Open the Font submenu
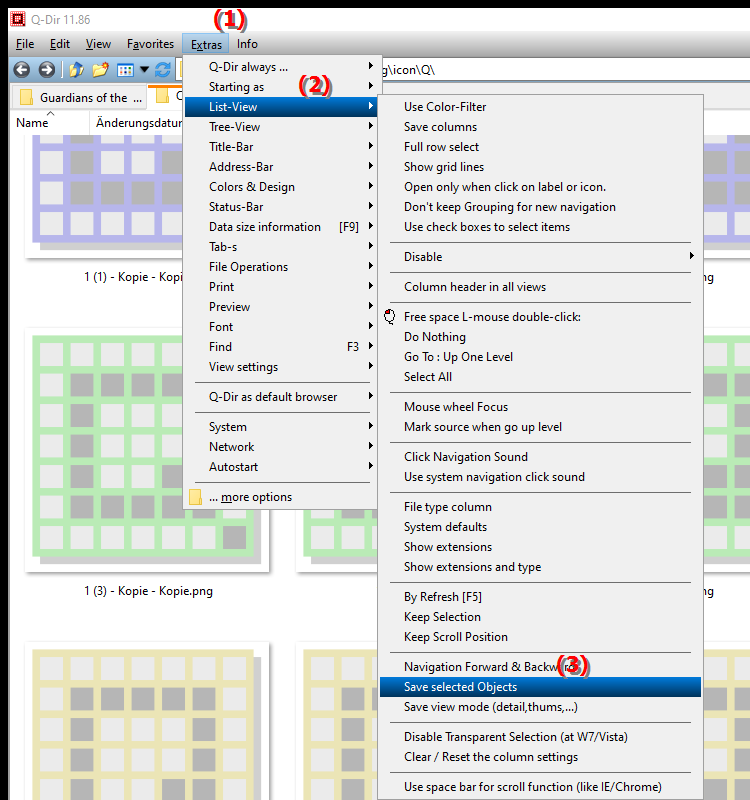The height and width of the screenshot is (800, 750). [x=281, y=327]
